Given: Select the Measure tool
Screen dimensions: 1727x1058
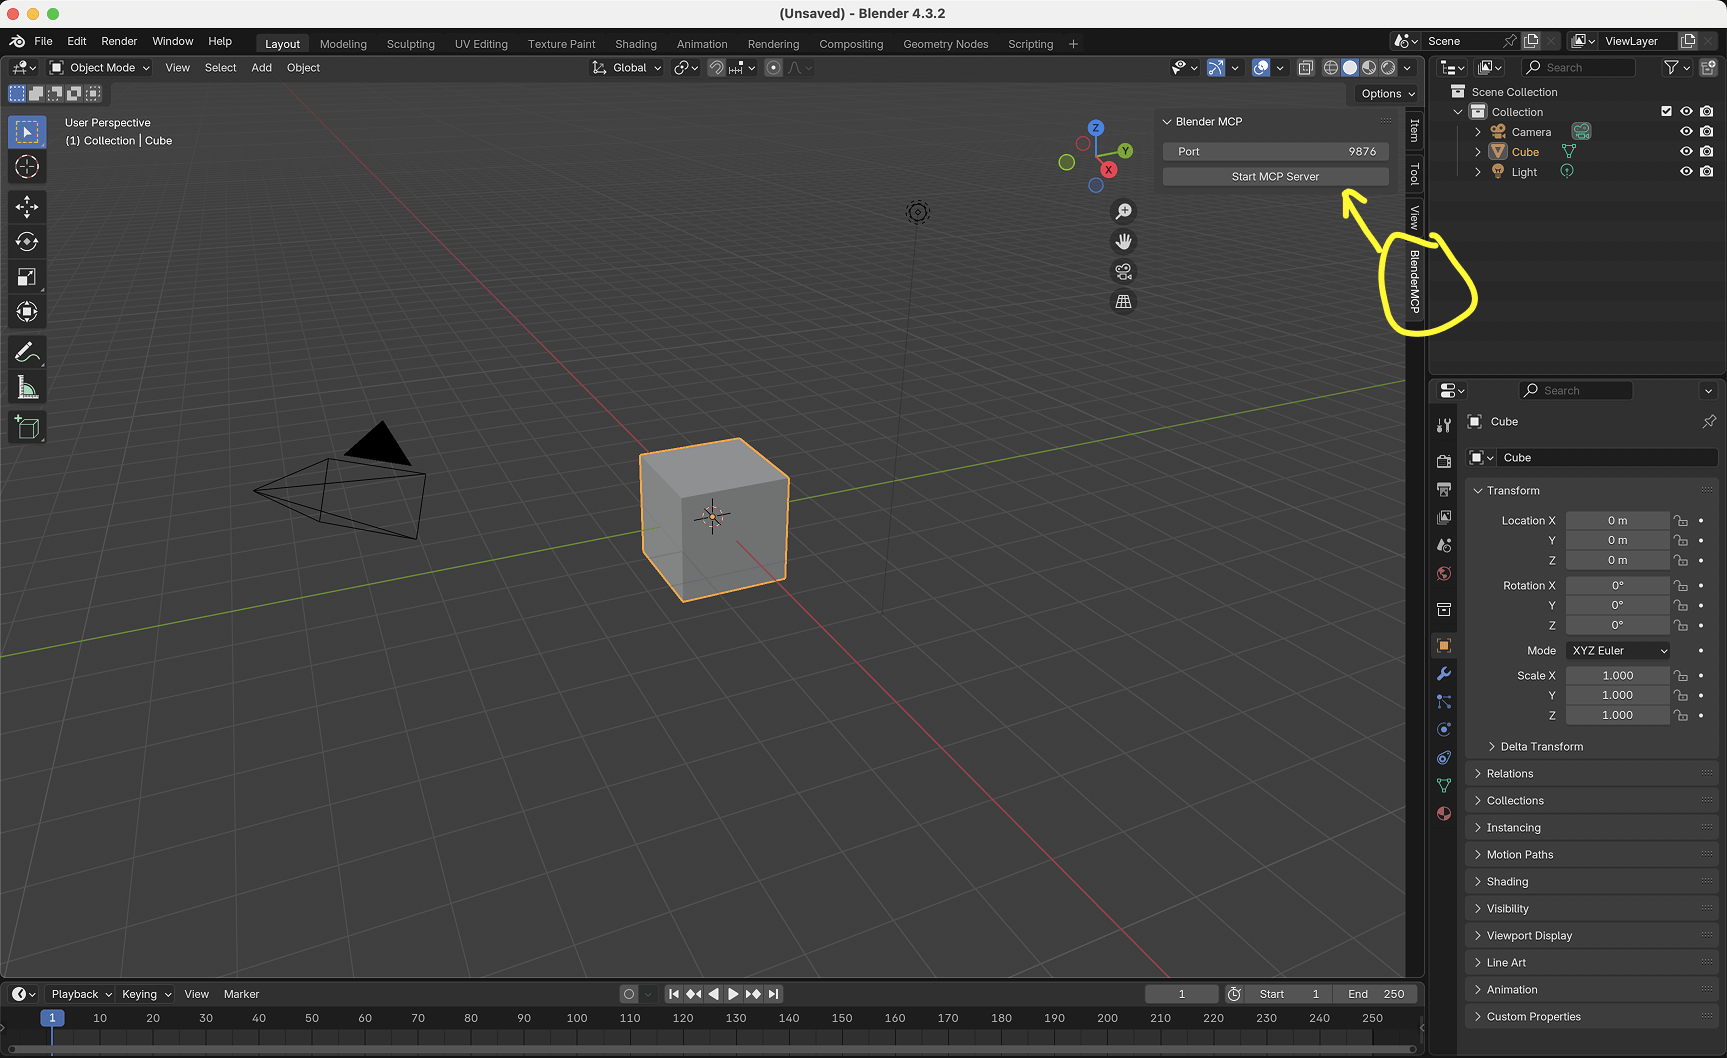Looking at the screenshot, I should 27,387.
